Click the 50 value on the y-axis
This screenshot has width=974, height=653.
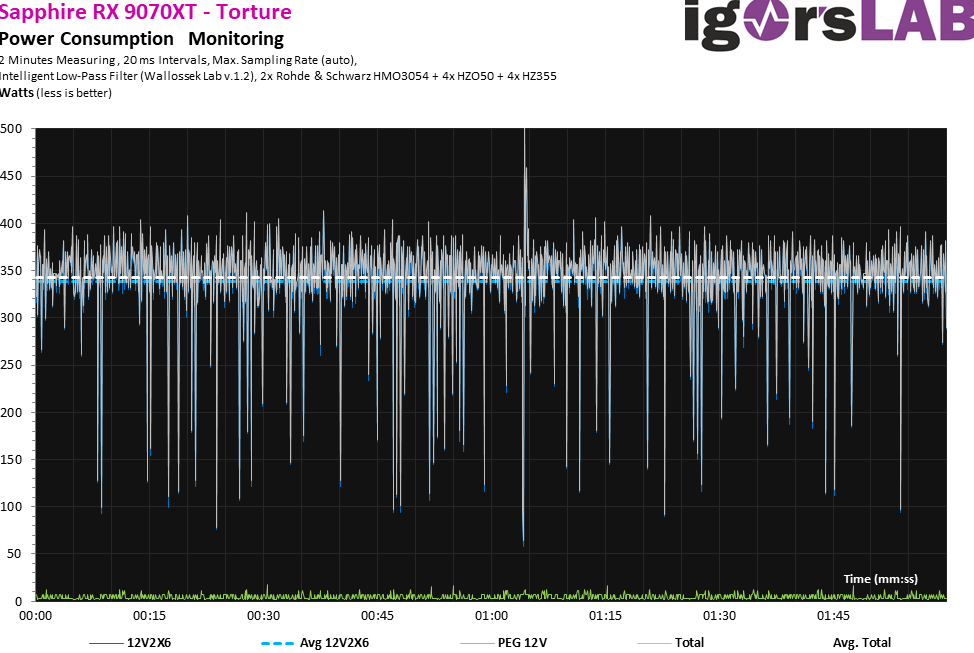14,554
